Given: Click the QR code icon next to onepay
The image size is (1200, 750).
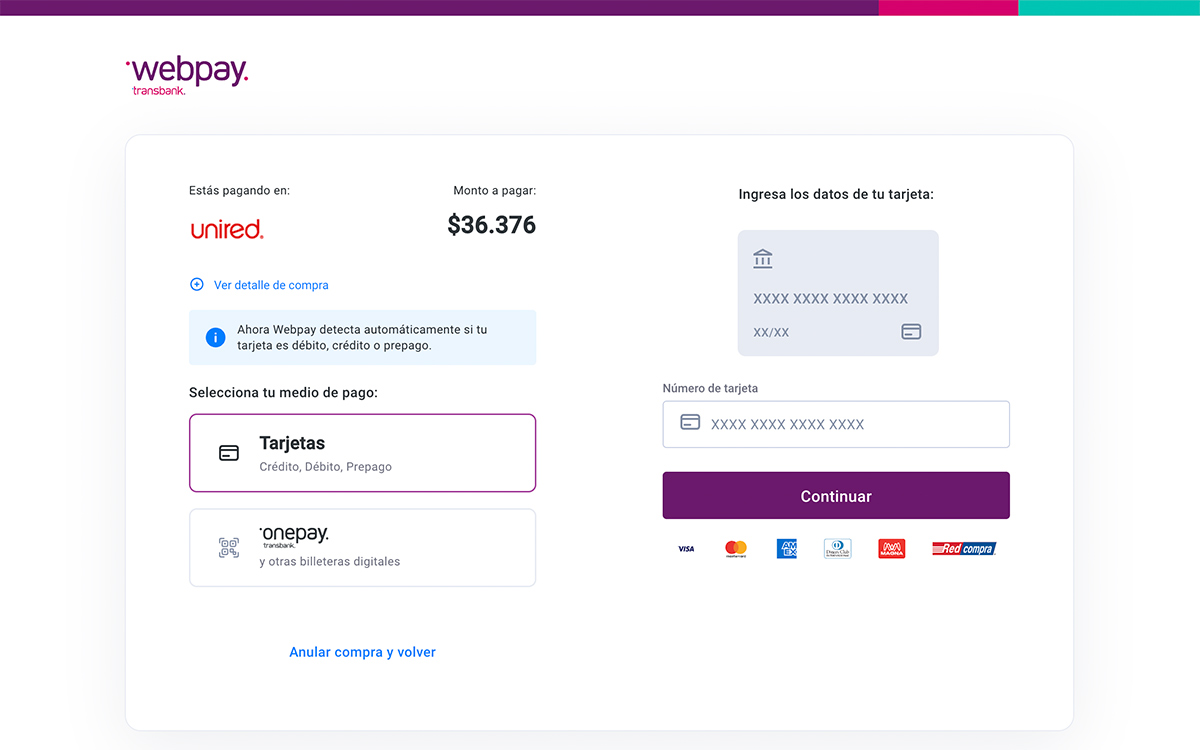Looking at the screenshot, I should pos(228,547).
